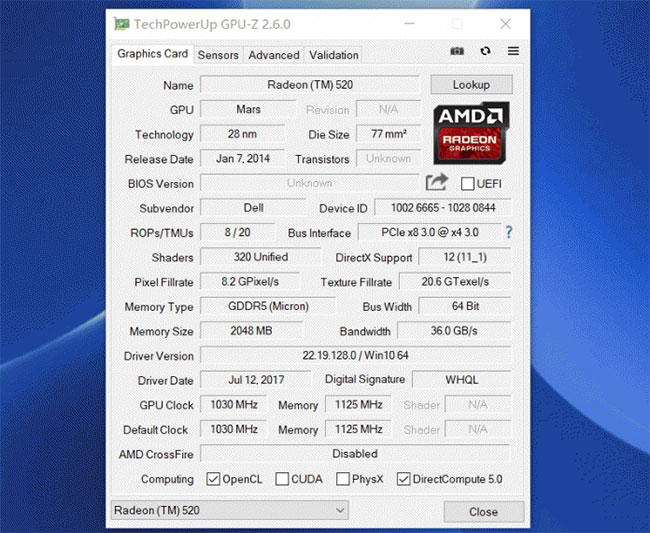Click the GPU Clock row Memory 1125 MHz field
Viewport: 650px width, 533px height.
click(x=359, y=405)
